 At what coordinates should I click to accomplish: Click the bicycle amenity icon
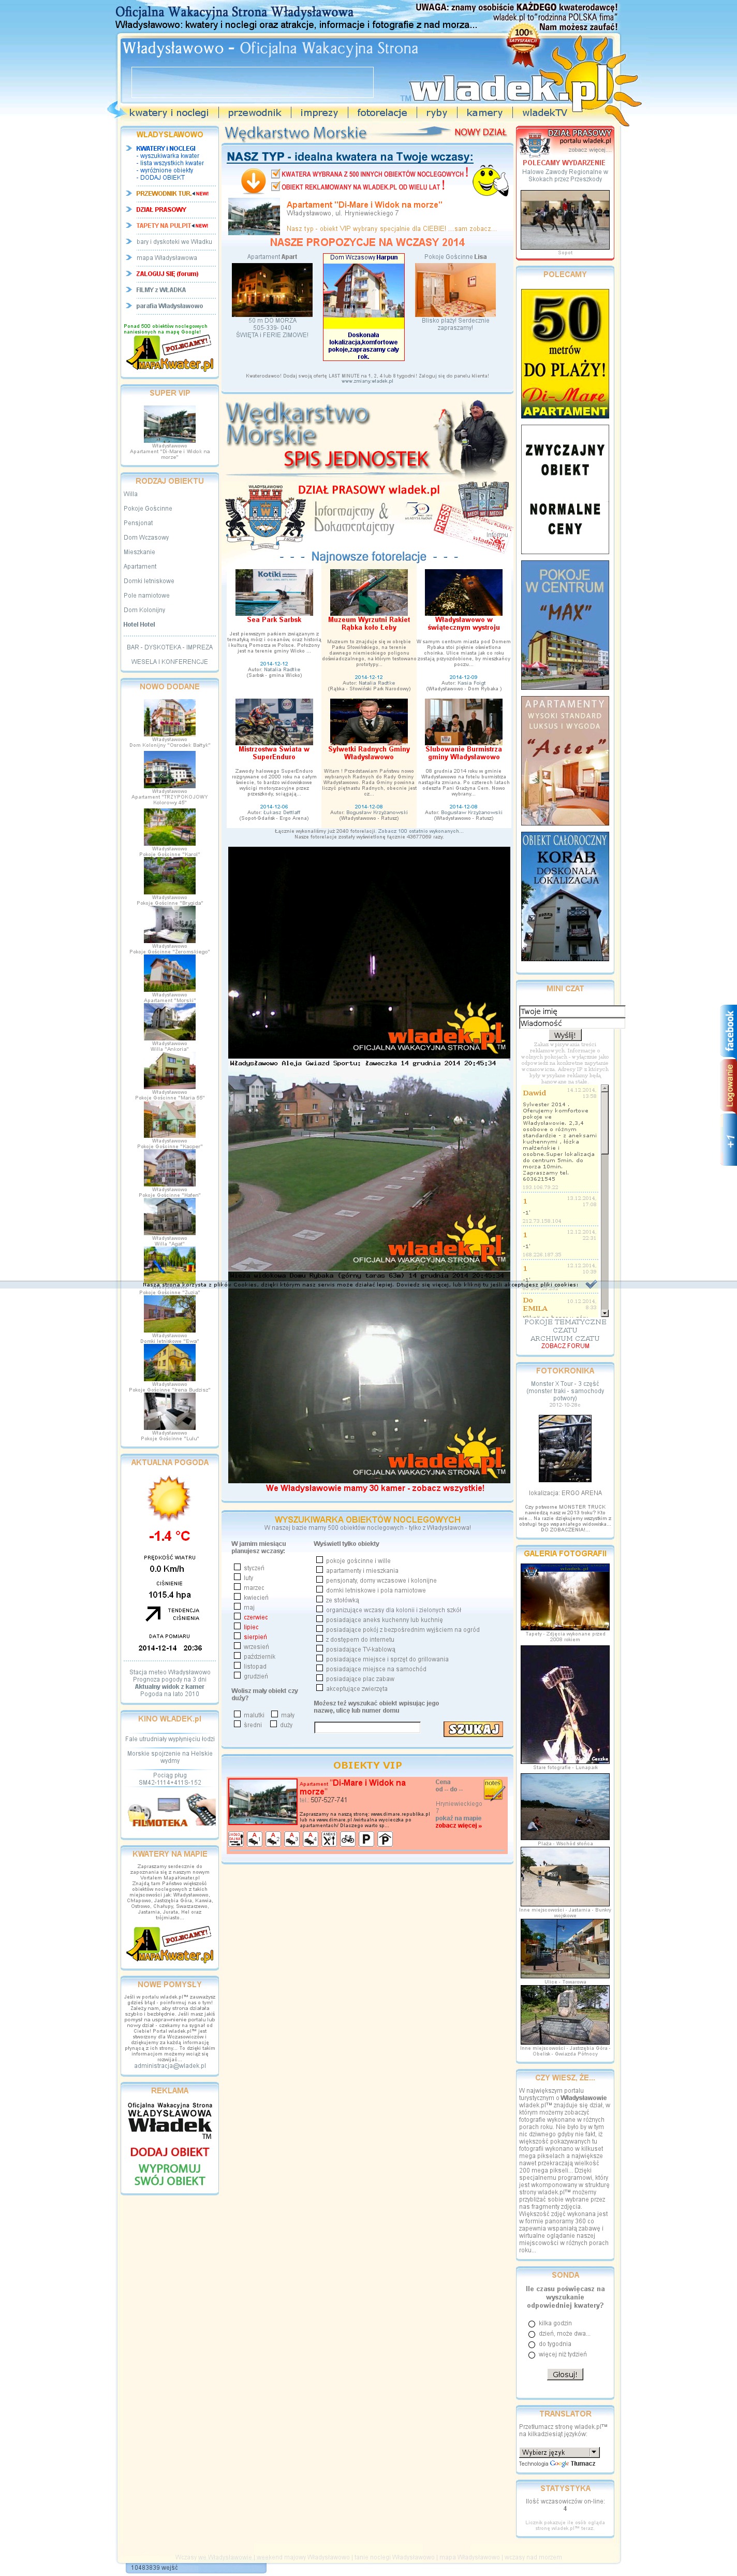[x=348, y=1839]
